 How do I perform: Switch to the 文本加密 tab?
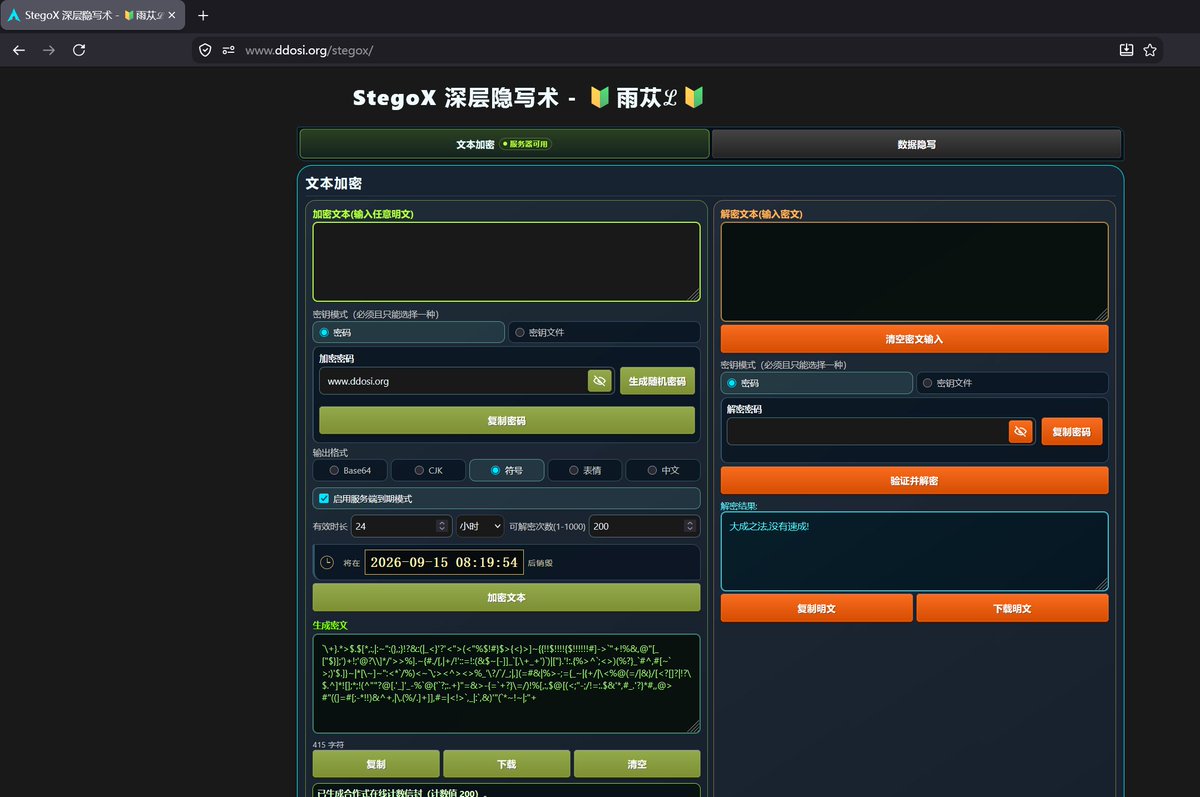click(x=504, y=144)
